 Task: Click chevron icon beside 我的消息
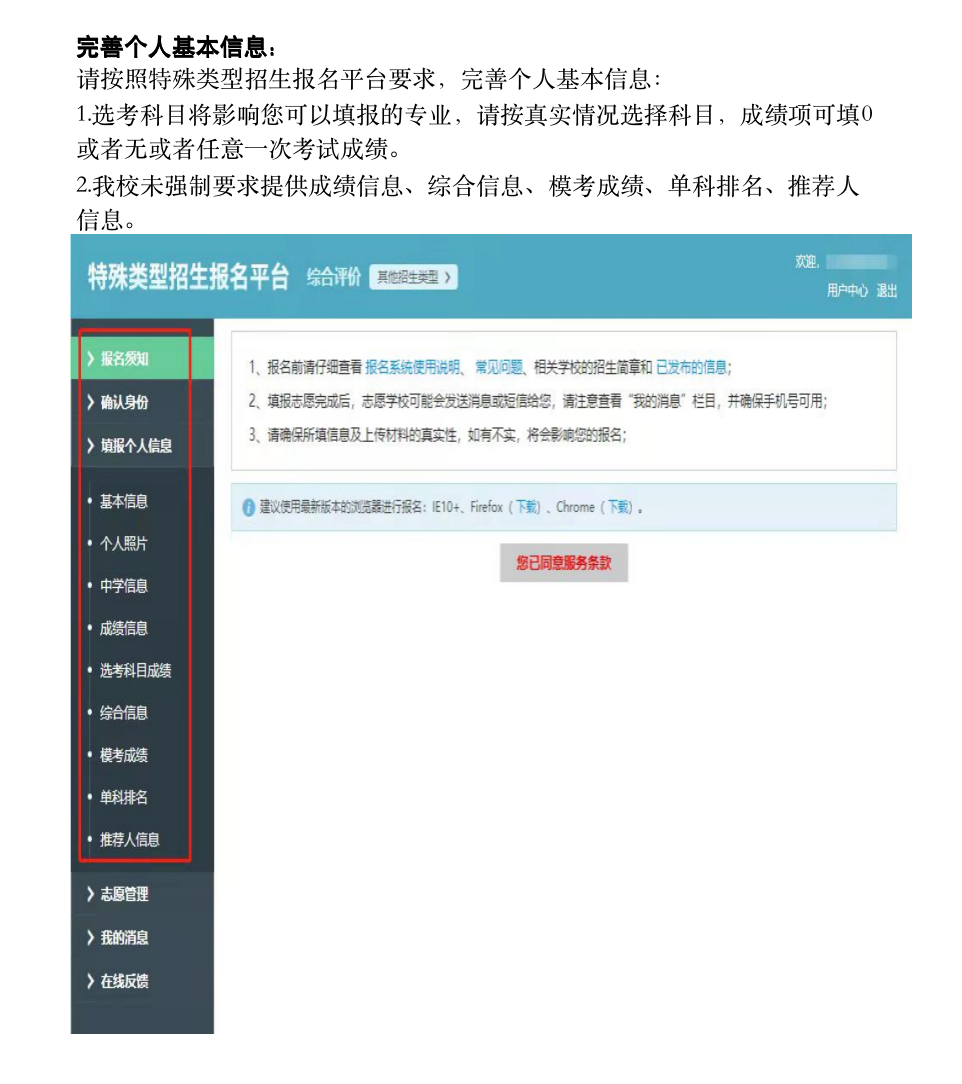click(91, 937)
